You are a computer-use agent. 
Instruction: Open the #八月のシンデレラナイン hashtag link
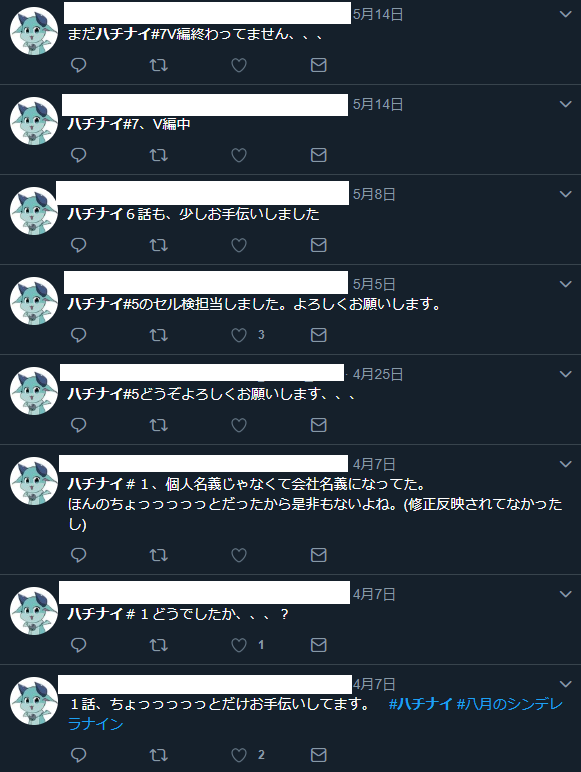[315, 714]
